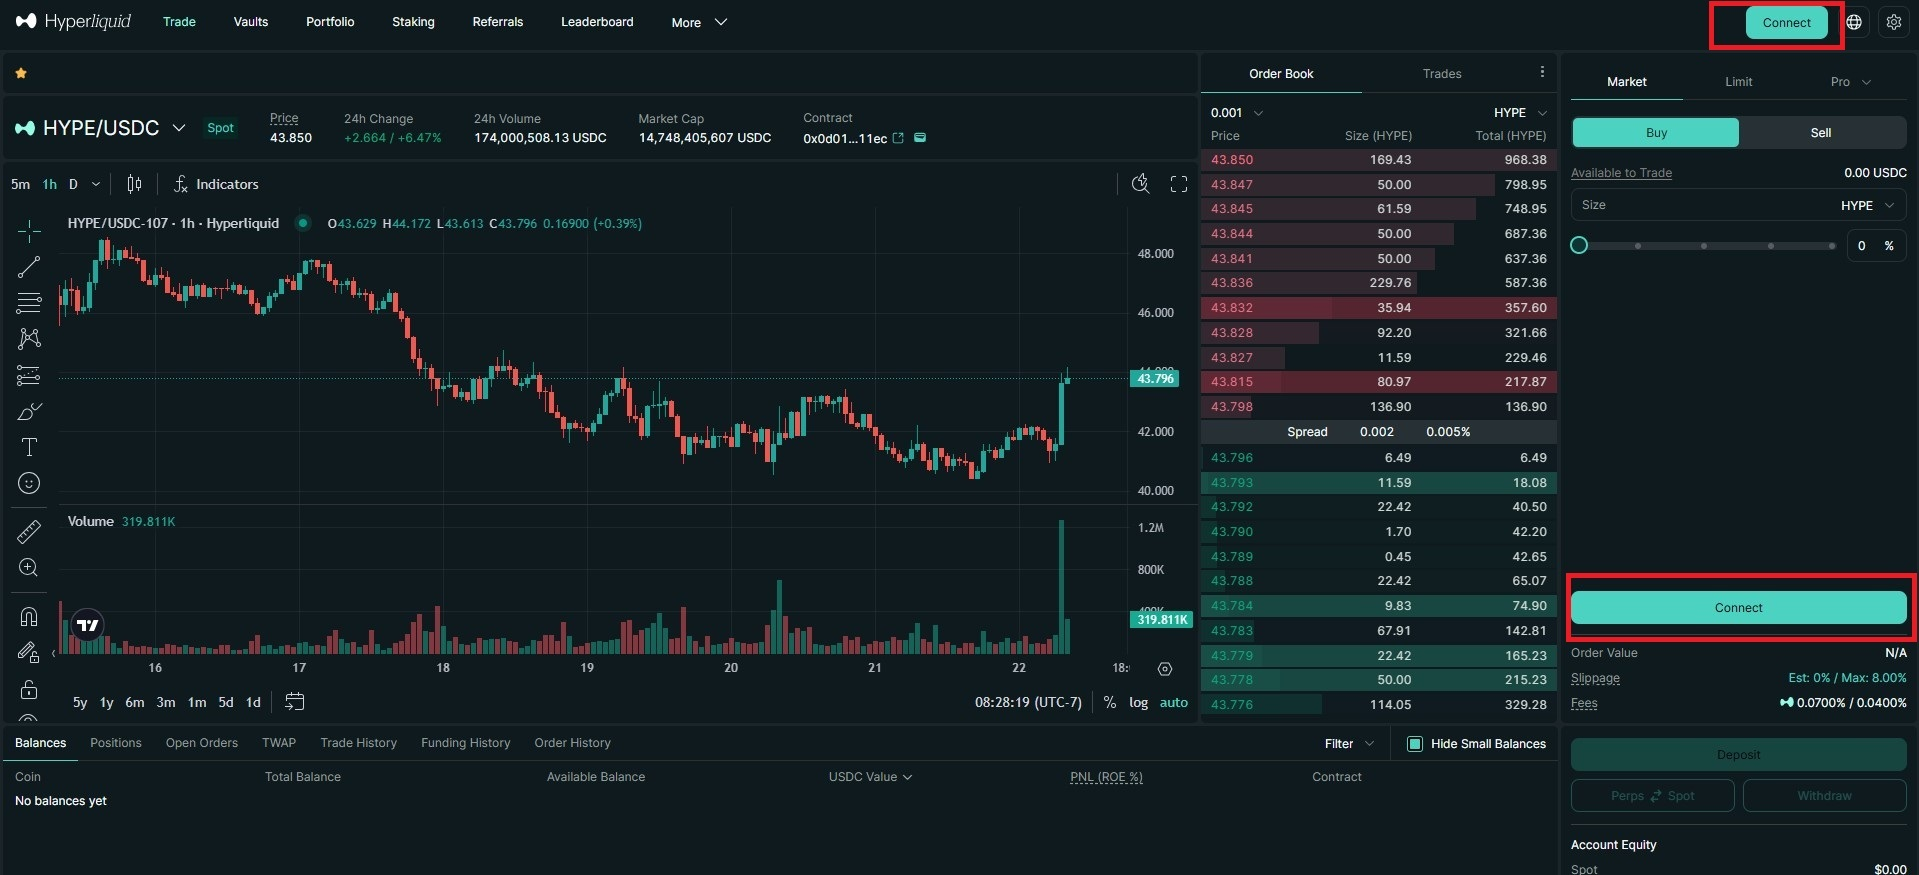Open the balances Filter dropdown

pos(1349,743)
